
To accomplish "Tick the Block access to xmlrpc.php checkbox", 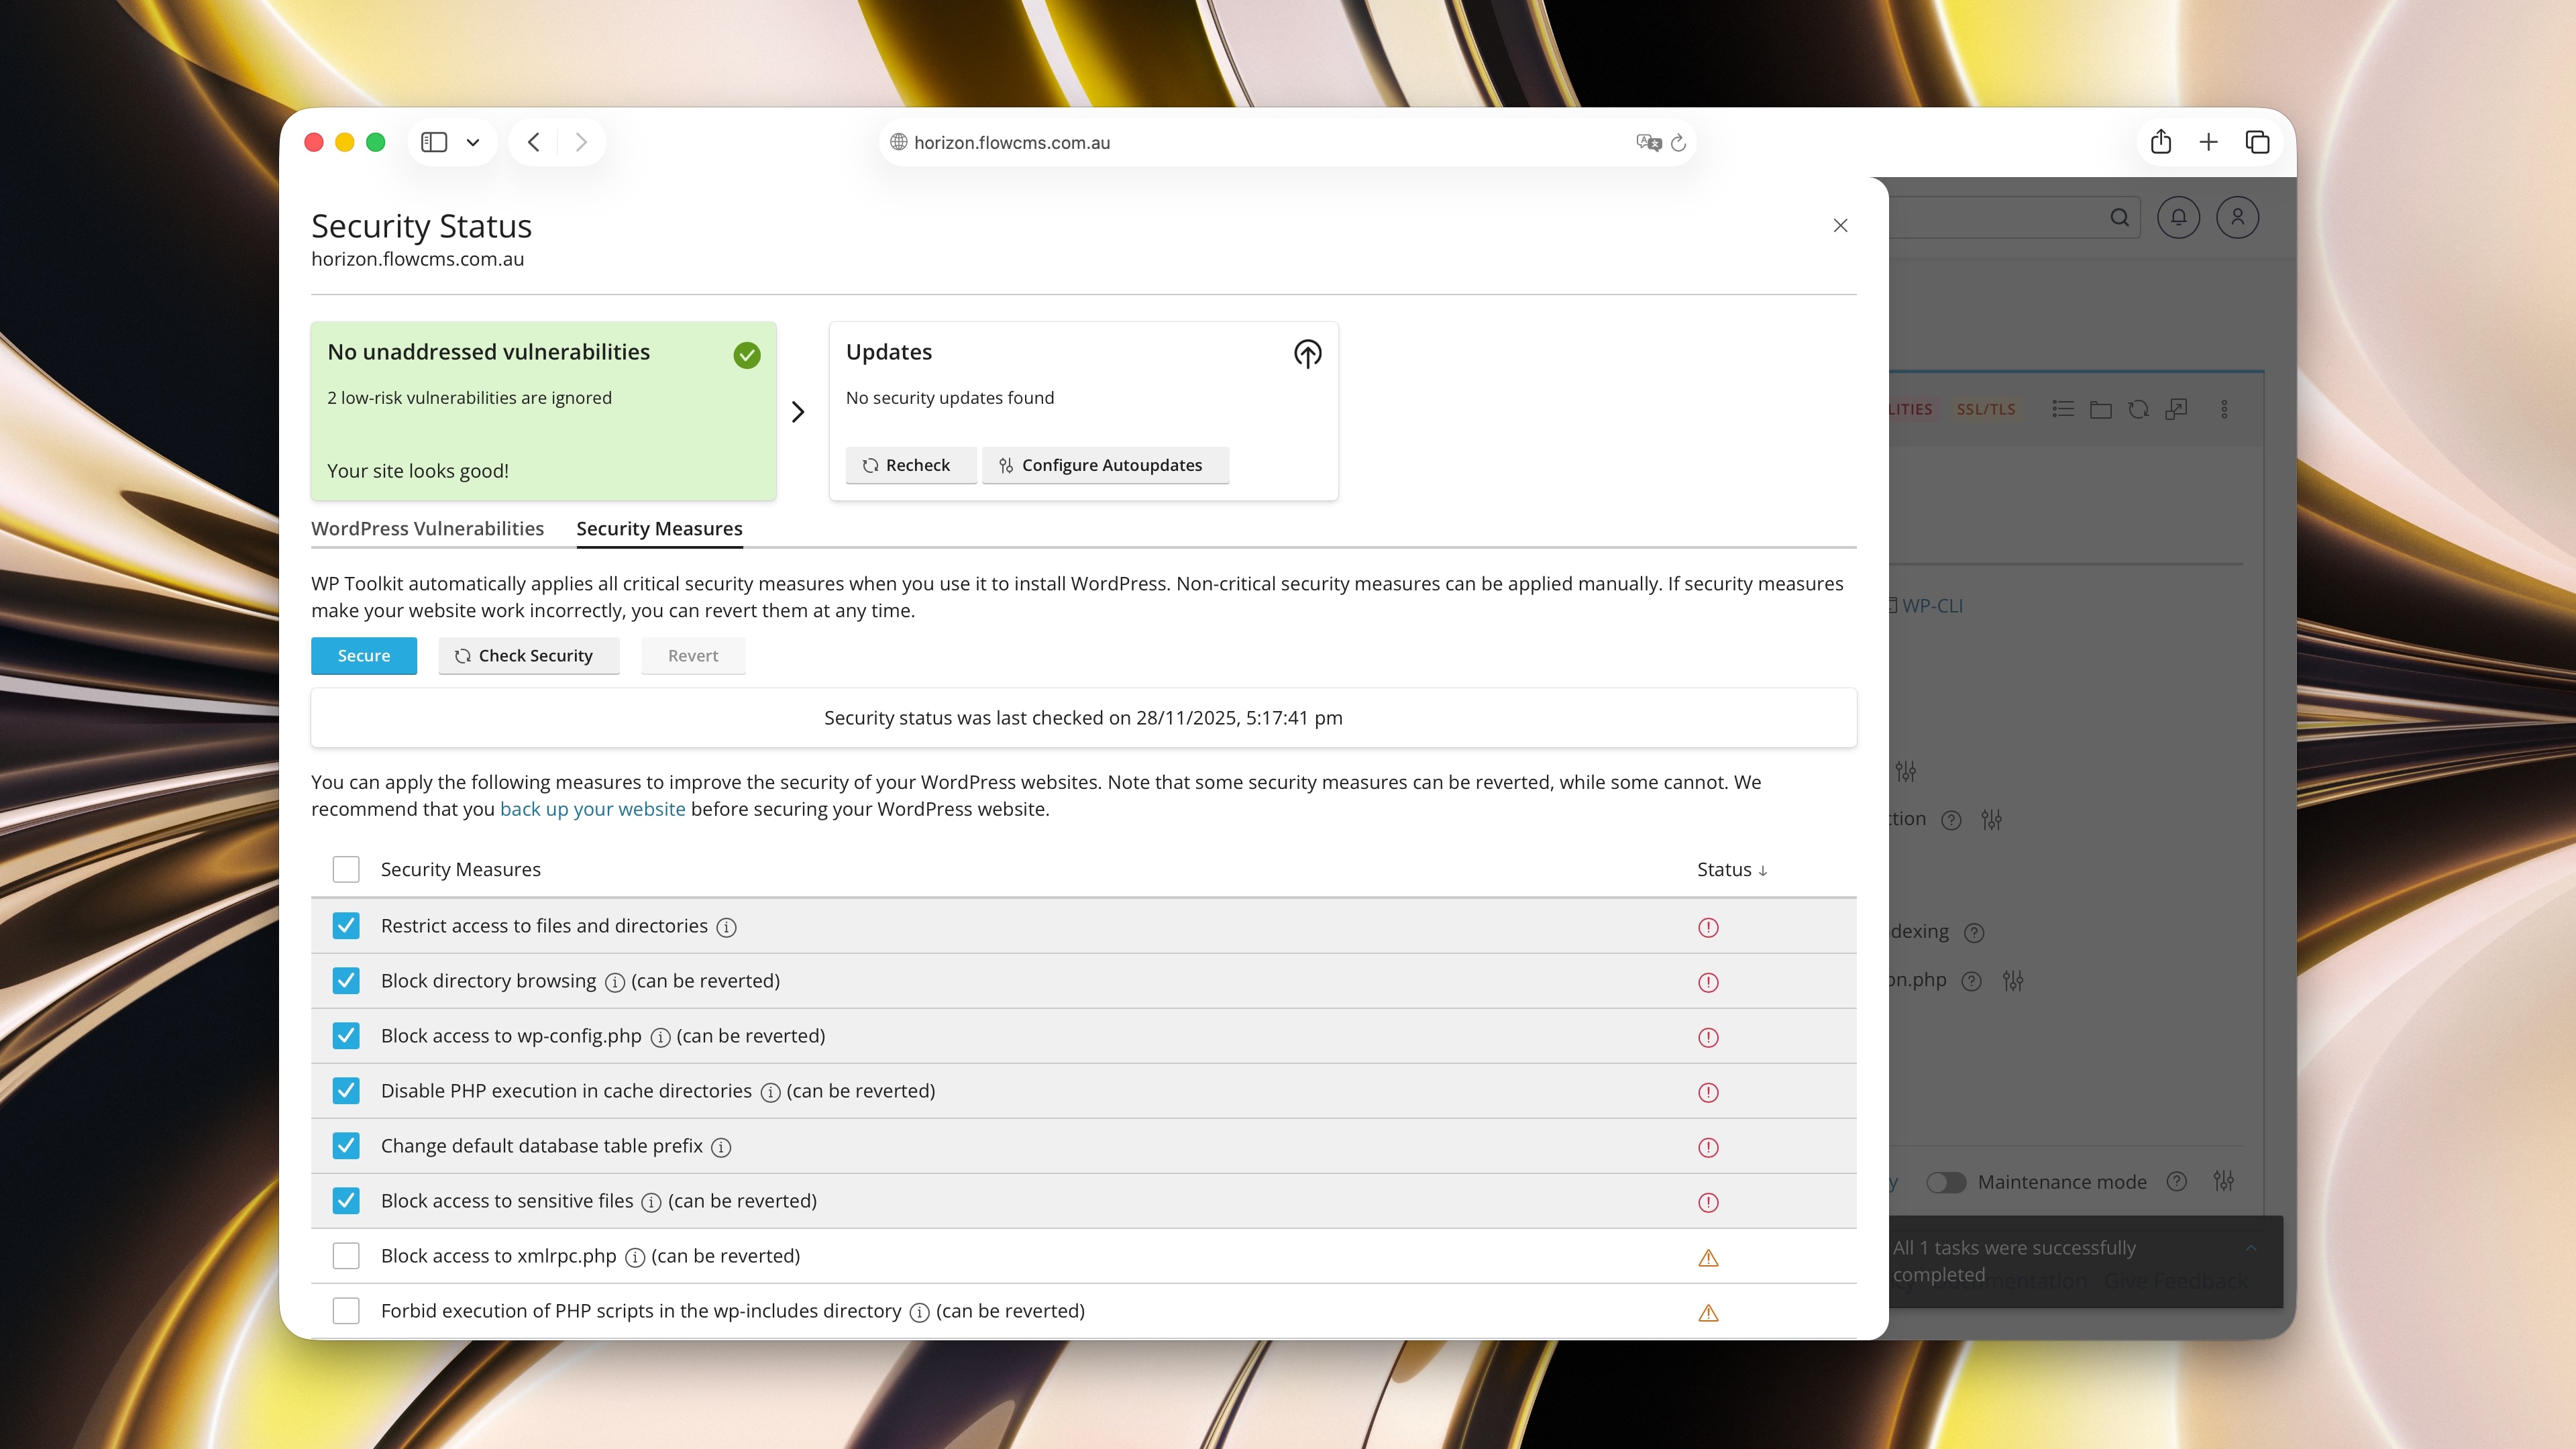I will pos(346,1256).
